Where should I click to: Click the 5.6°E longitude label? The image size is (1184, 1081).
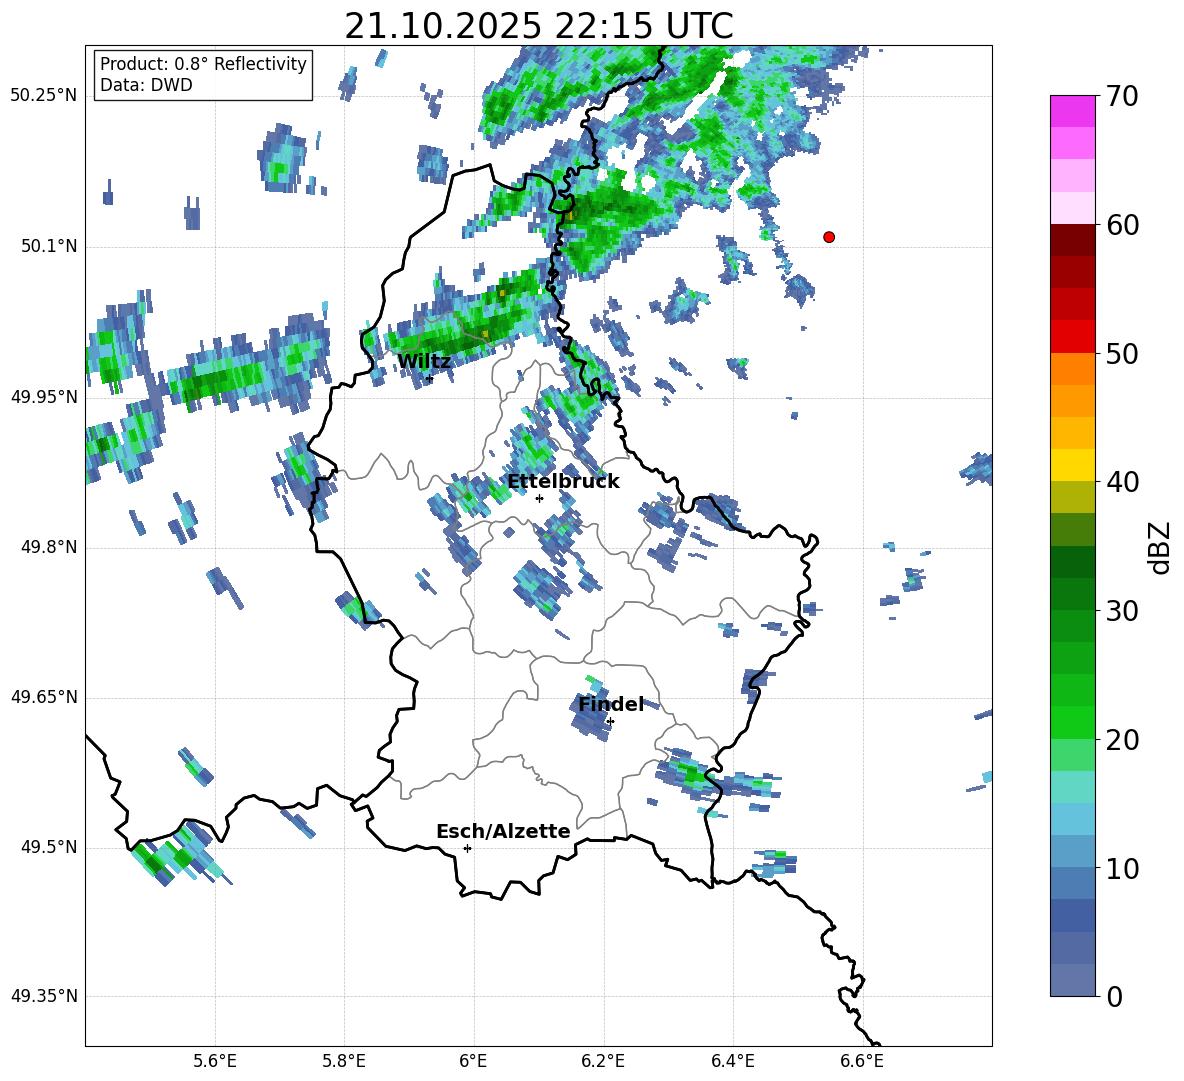tap(214, 1061)
